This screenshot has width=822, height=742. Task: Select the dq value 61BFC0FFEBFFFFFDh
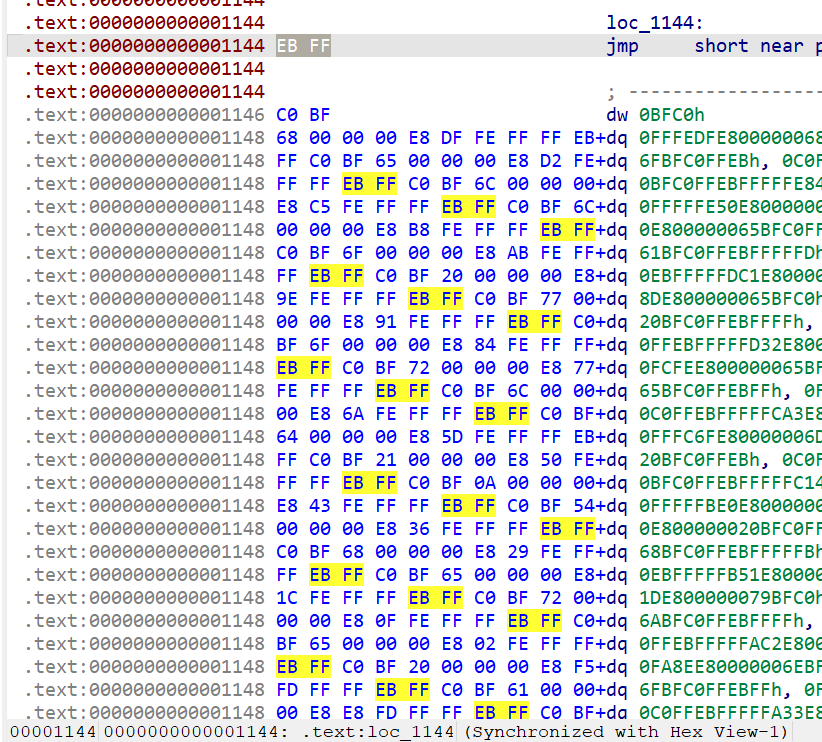click(x=730, y=253)
